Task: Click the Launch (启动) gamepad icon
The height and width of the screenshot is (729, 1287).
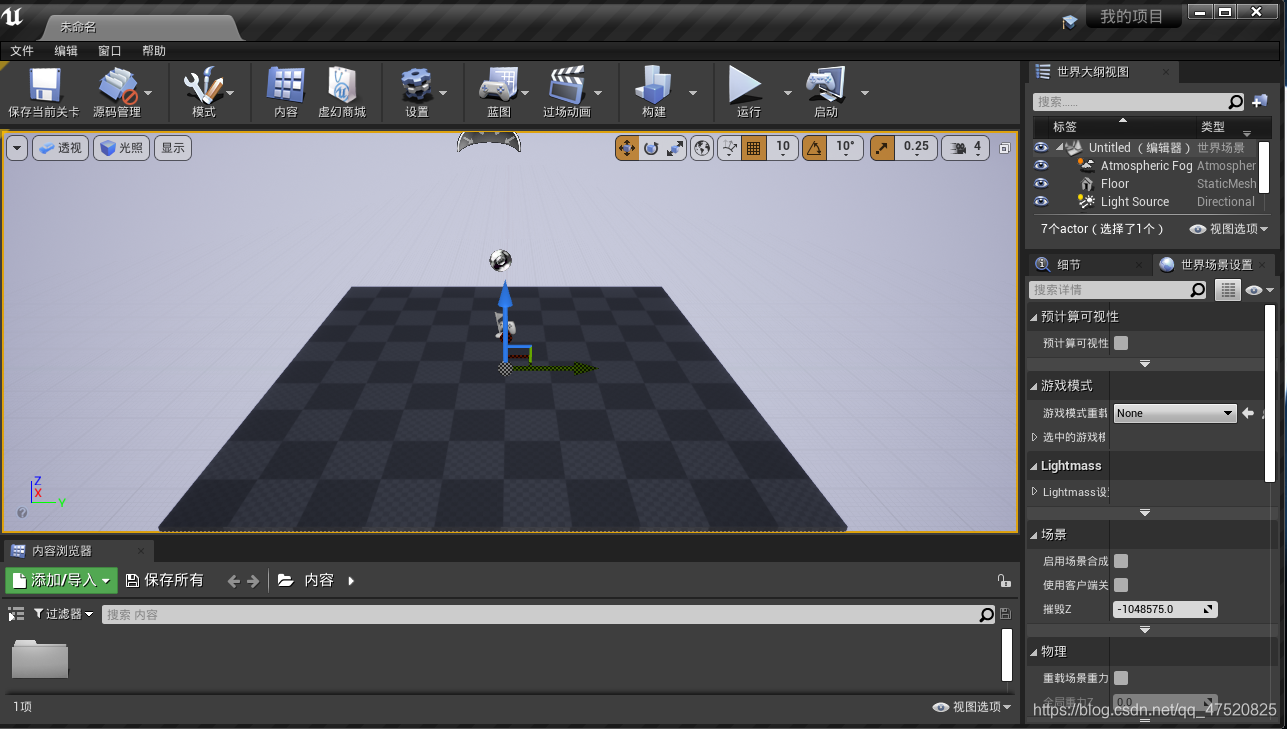Action: [825, 86]
